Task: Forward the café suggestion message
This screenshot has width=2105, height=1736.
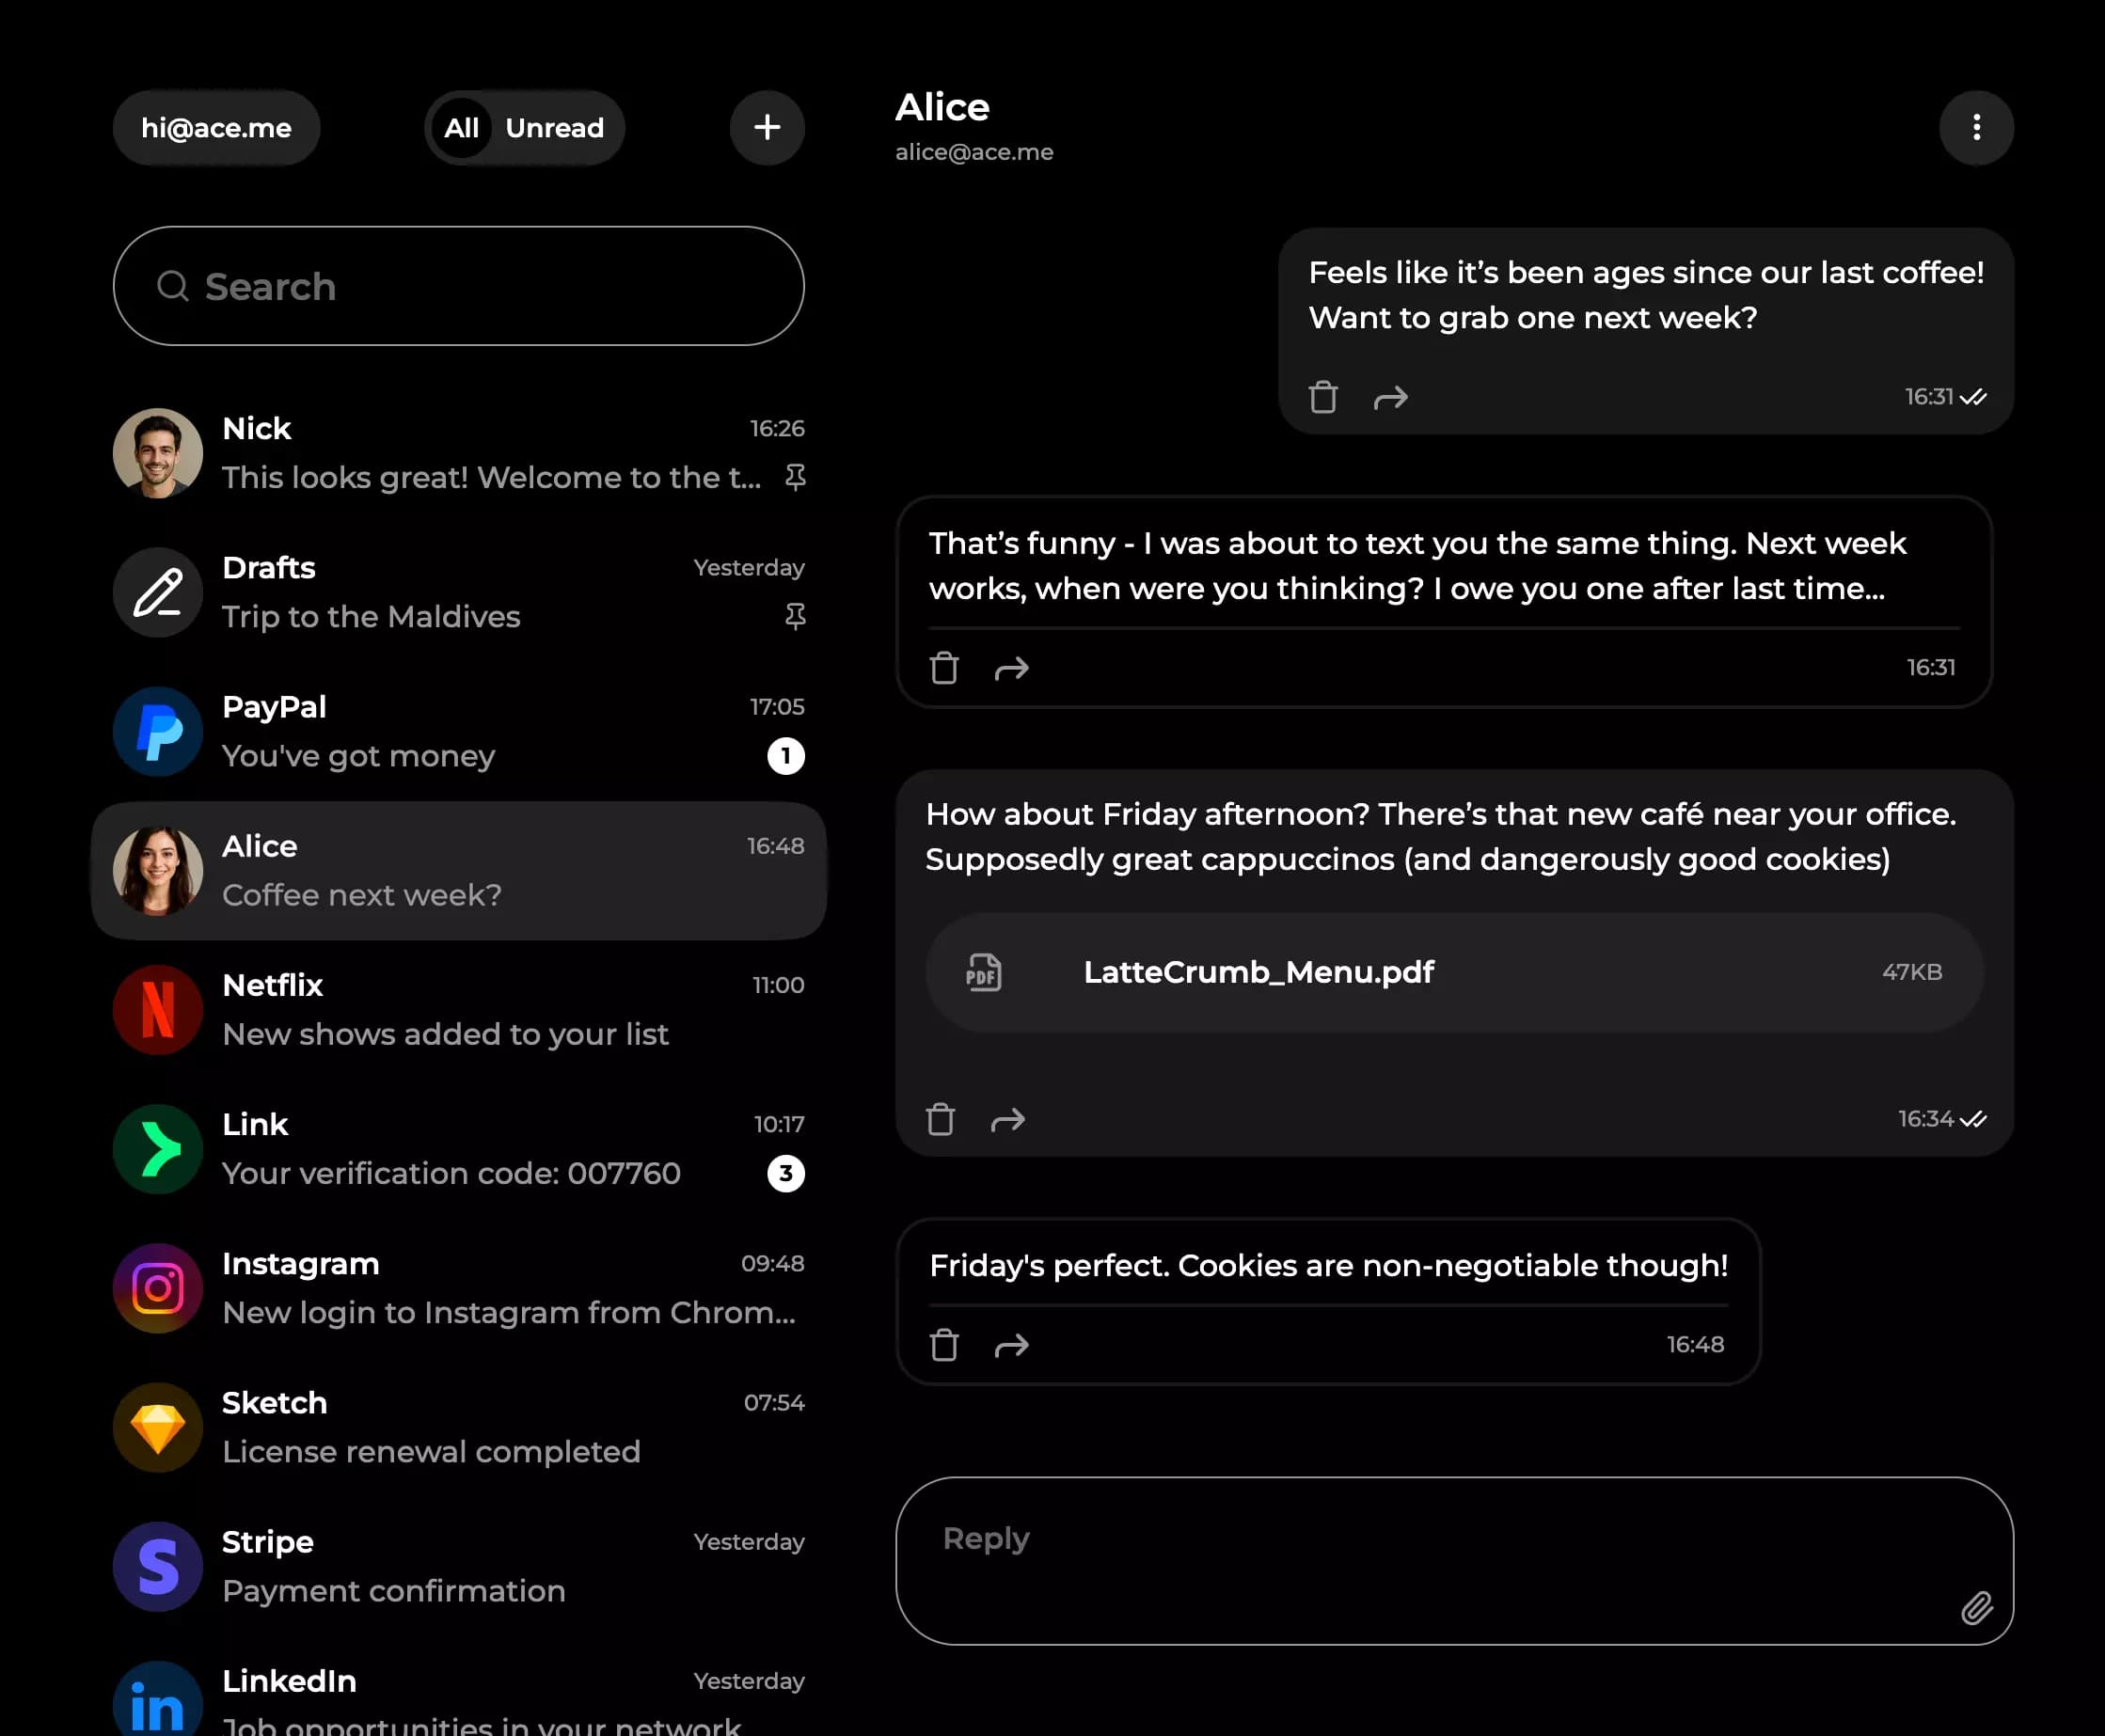Action: [x=1008, y=1120]
